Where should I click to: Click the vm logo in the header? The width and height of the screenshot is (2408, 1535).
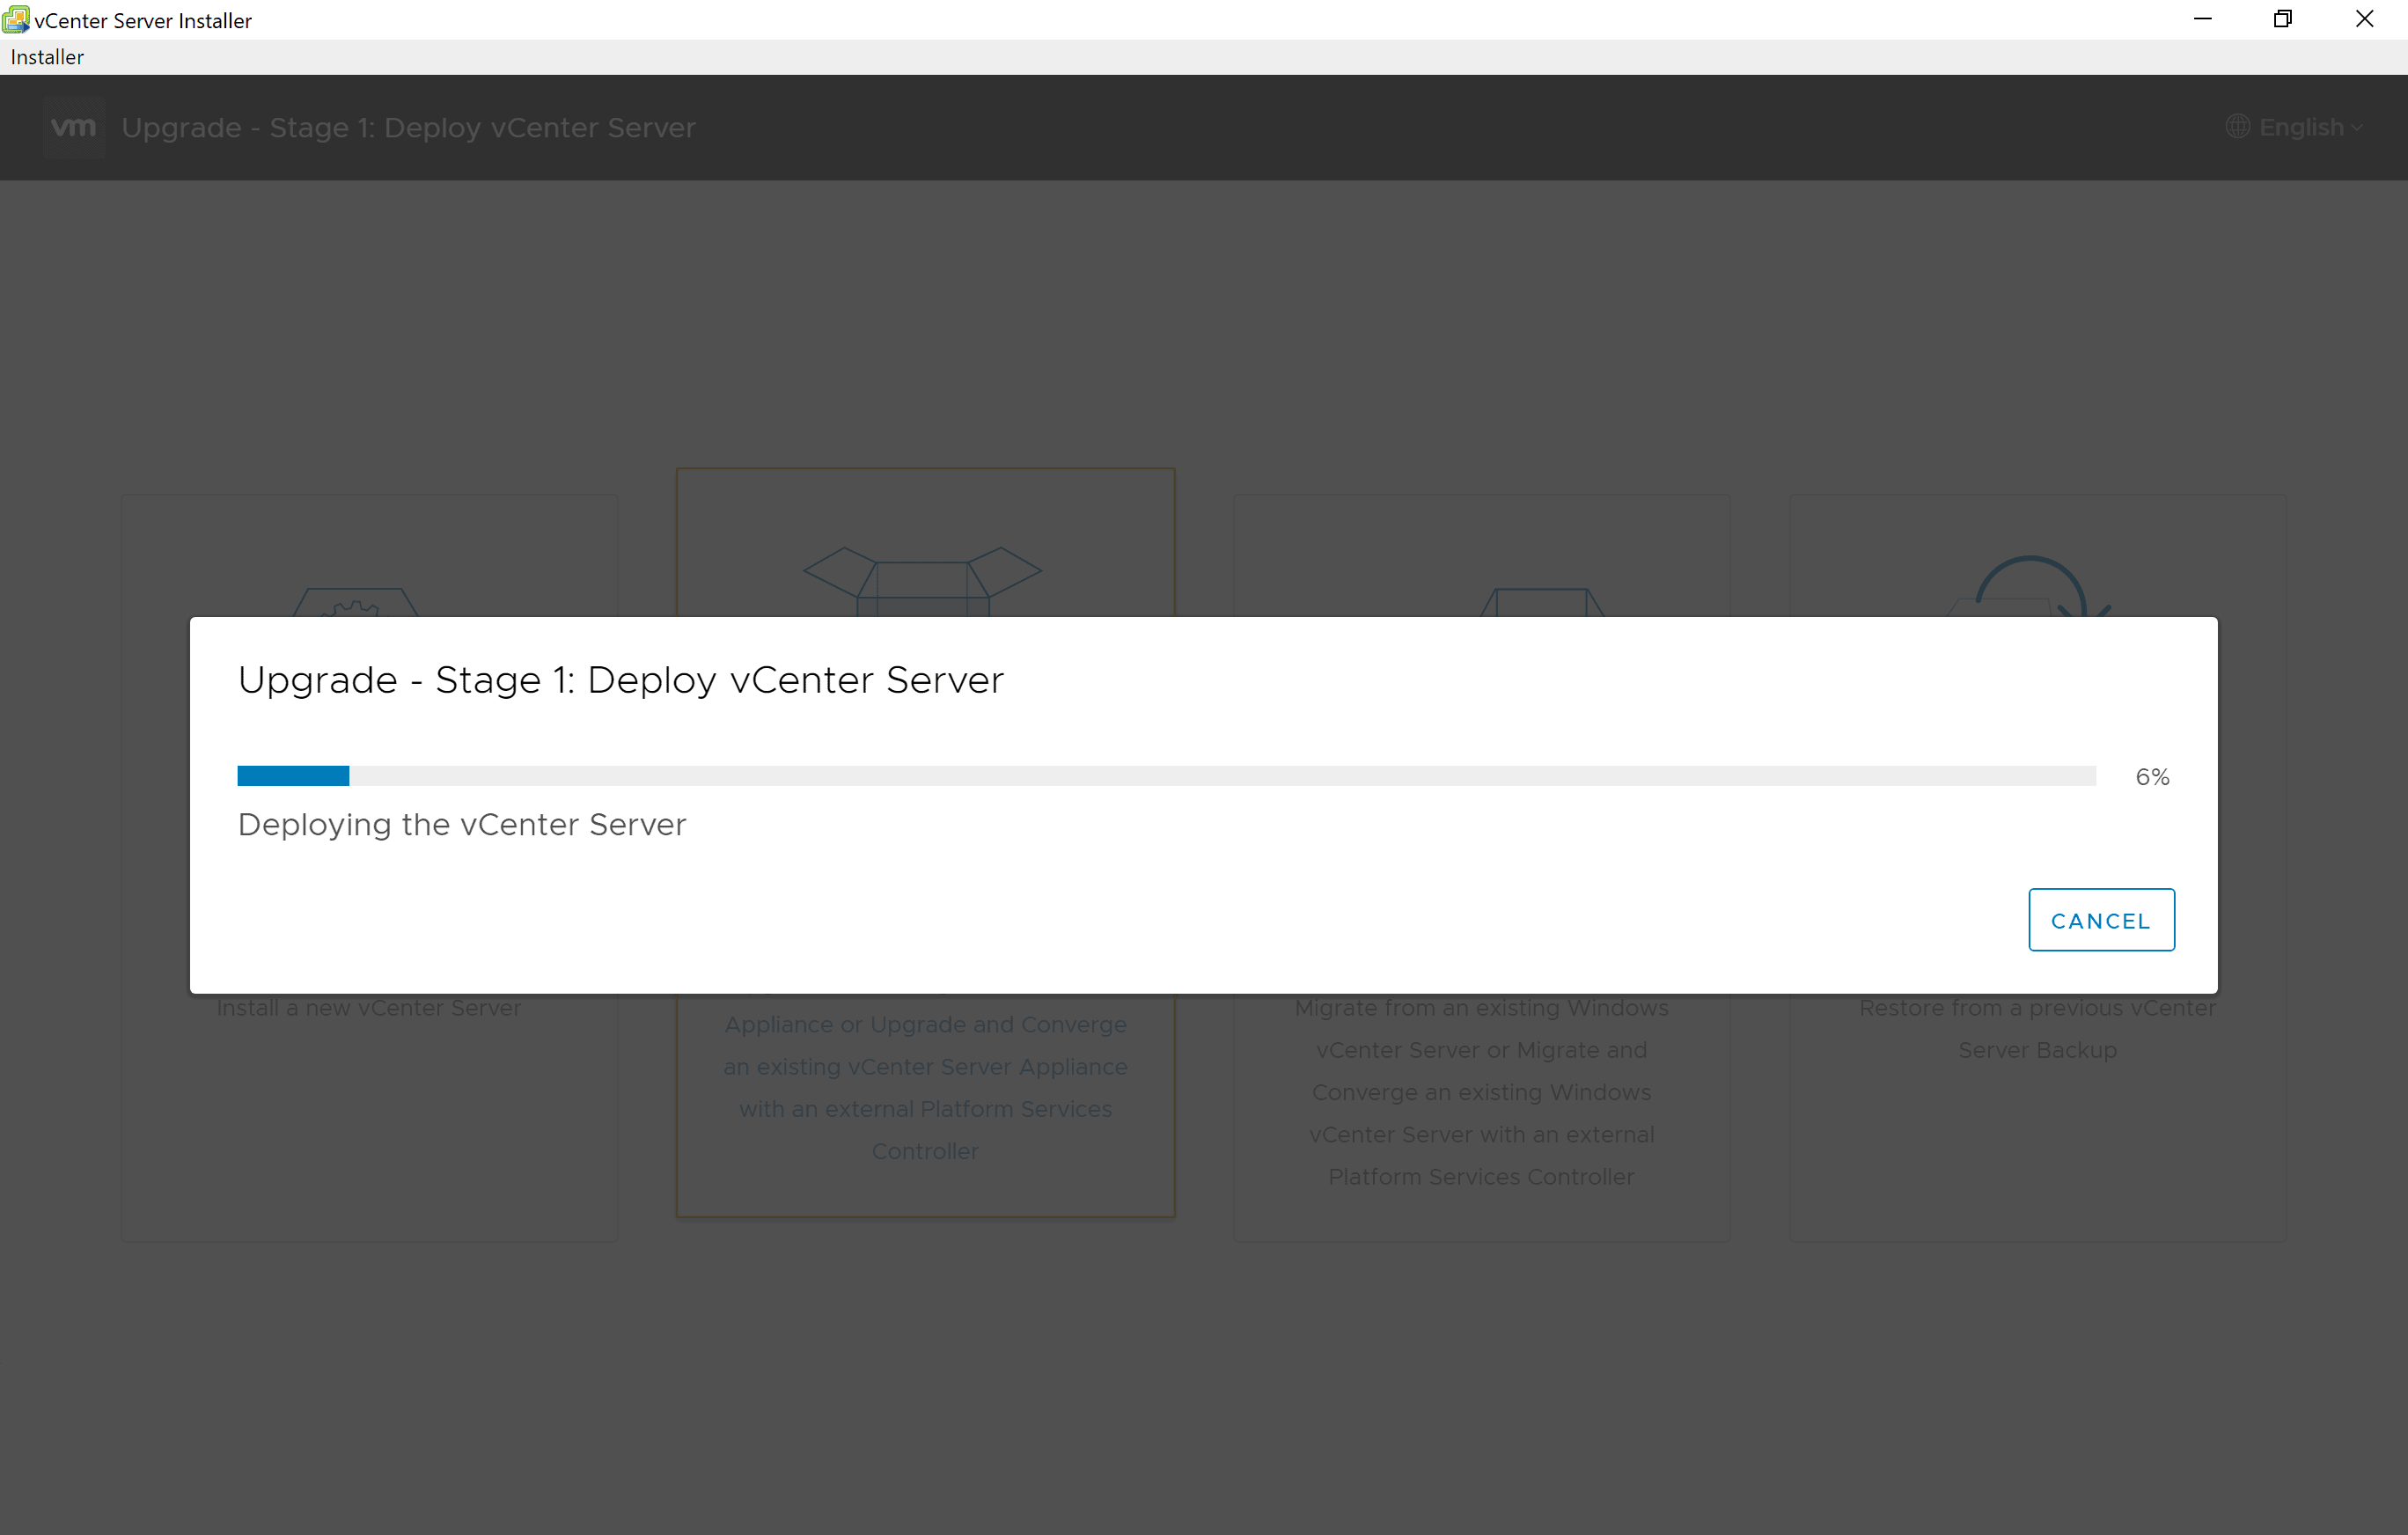pos(74,127)
